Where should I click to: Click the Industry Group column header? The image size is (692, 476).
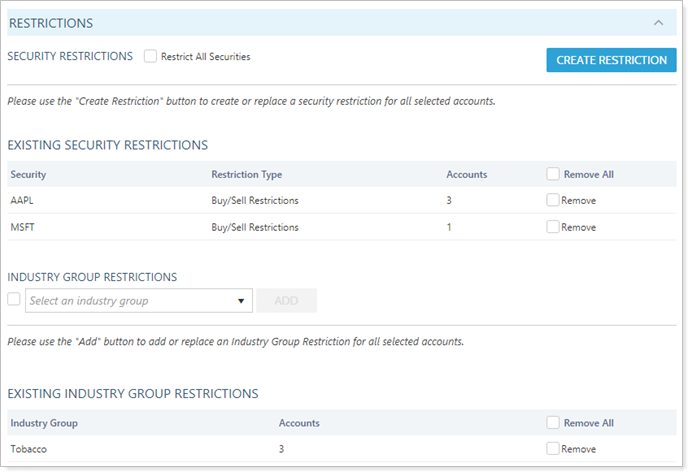tap(44, 423)
